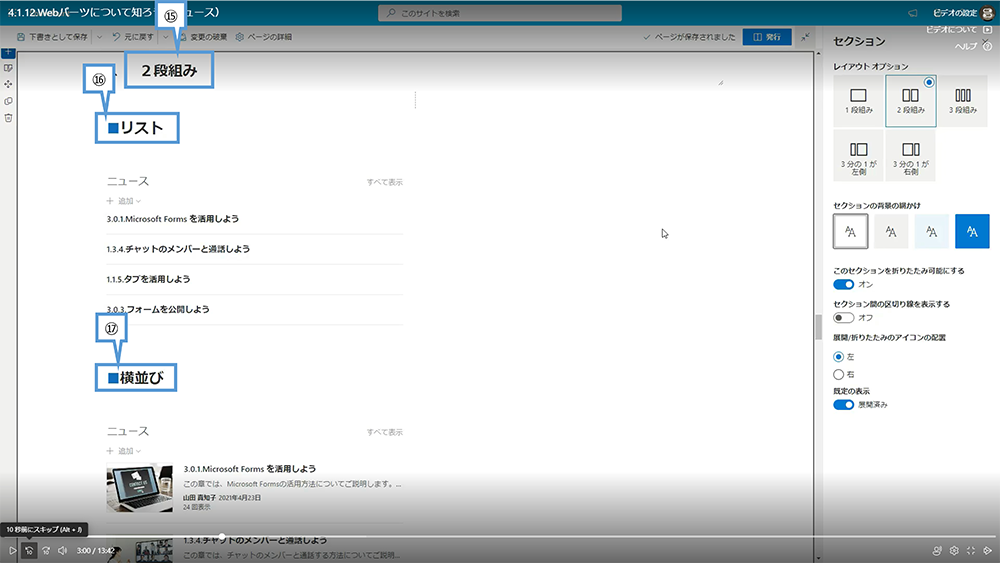Choose strong blue section background swatch

[972, 231]
